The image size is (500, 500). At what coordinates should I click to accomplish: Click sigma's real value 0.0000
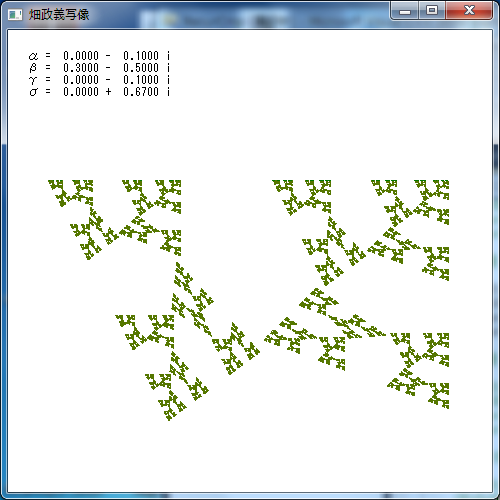pos(81,92)
